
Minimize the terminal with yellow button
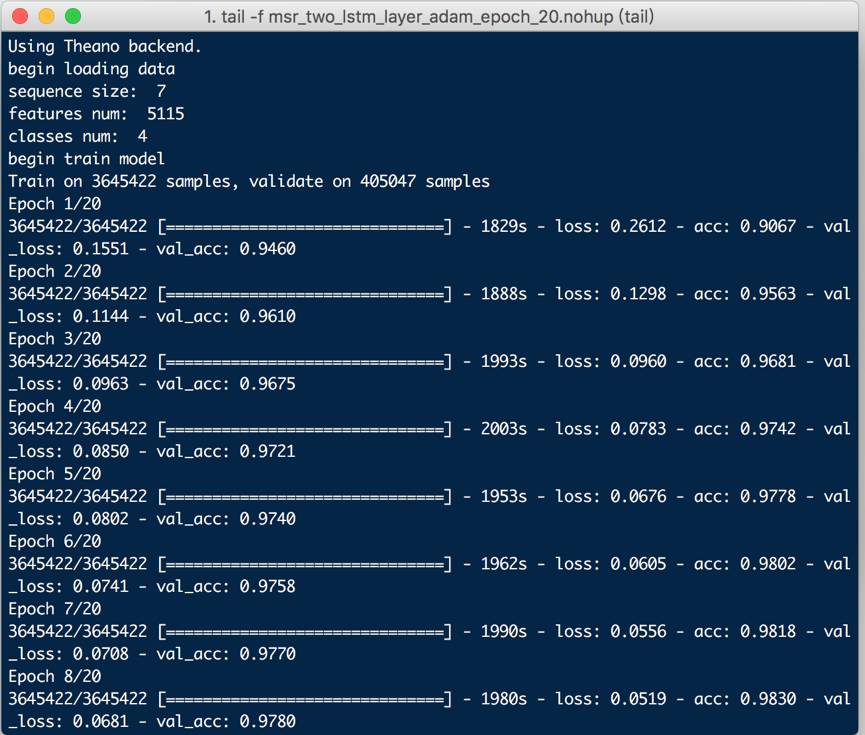pyautogui.click(x=46, y=17)
